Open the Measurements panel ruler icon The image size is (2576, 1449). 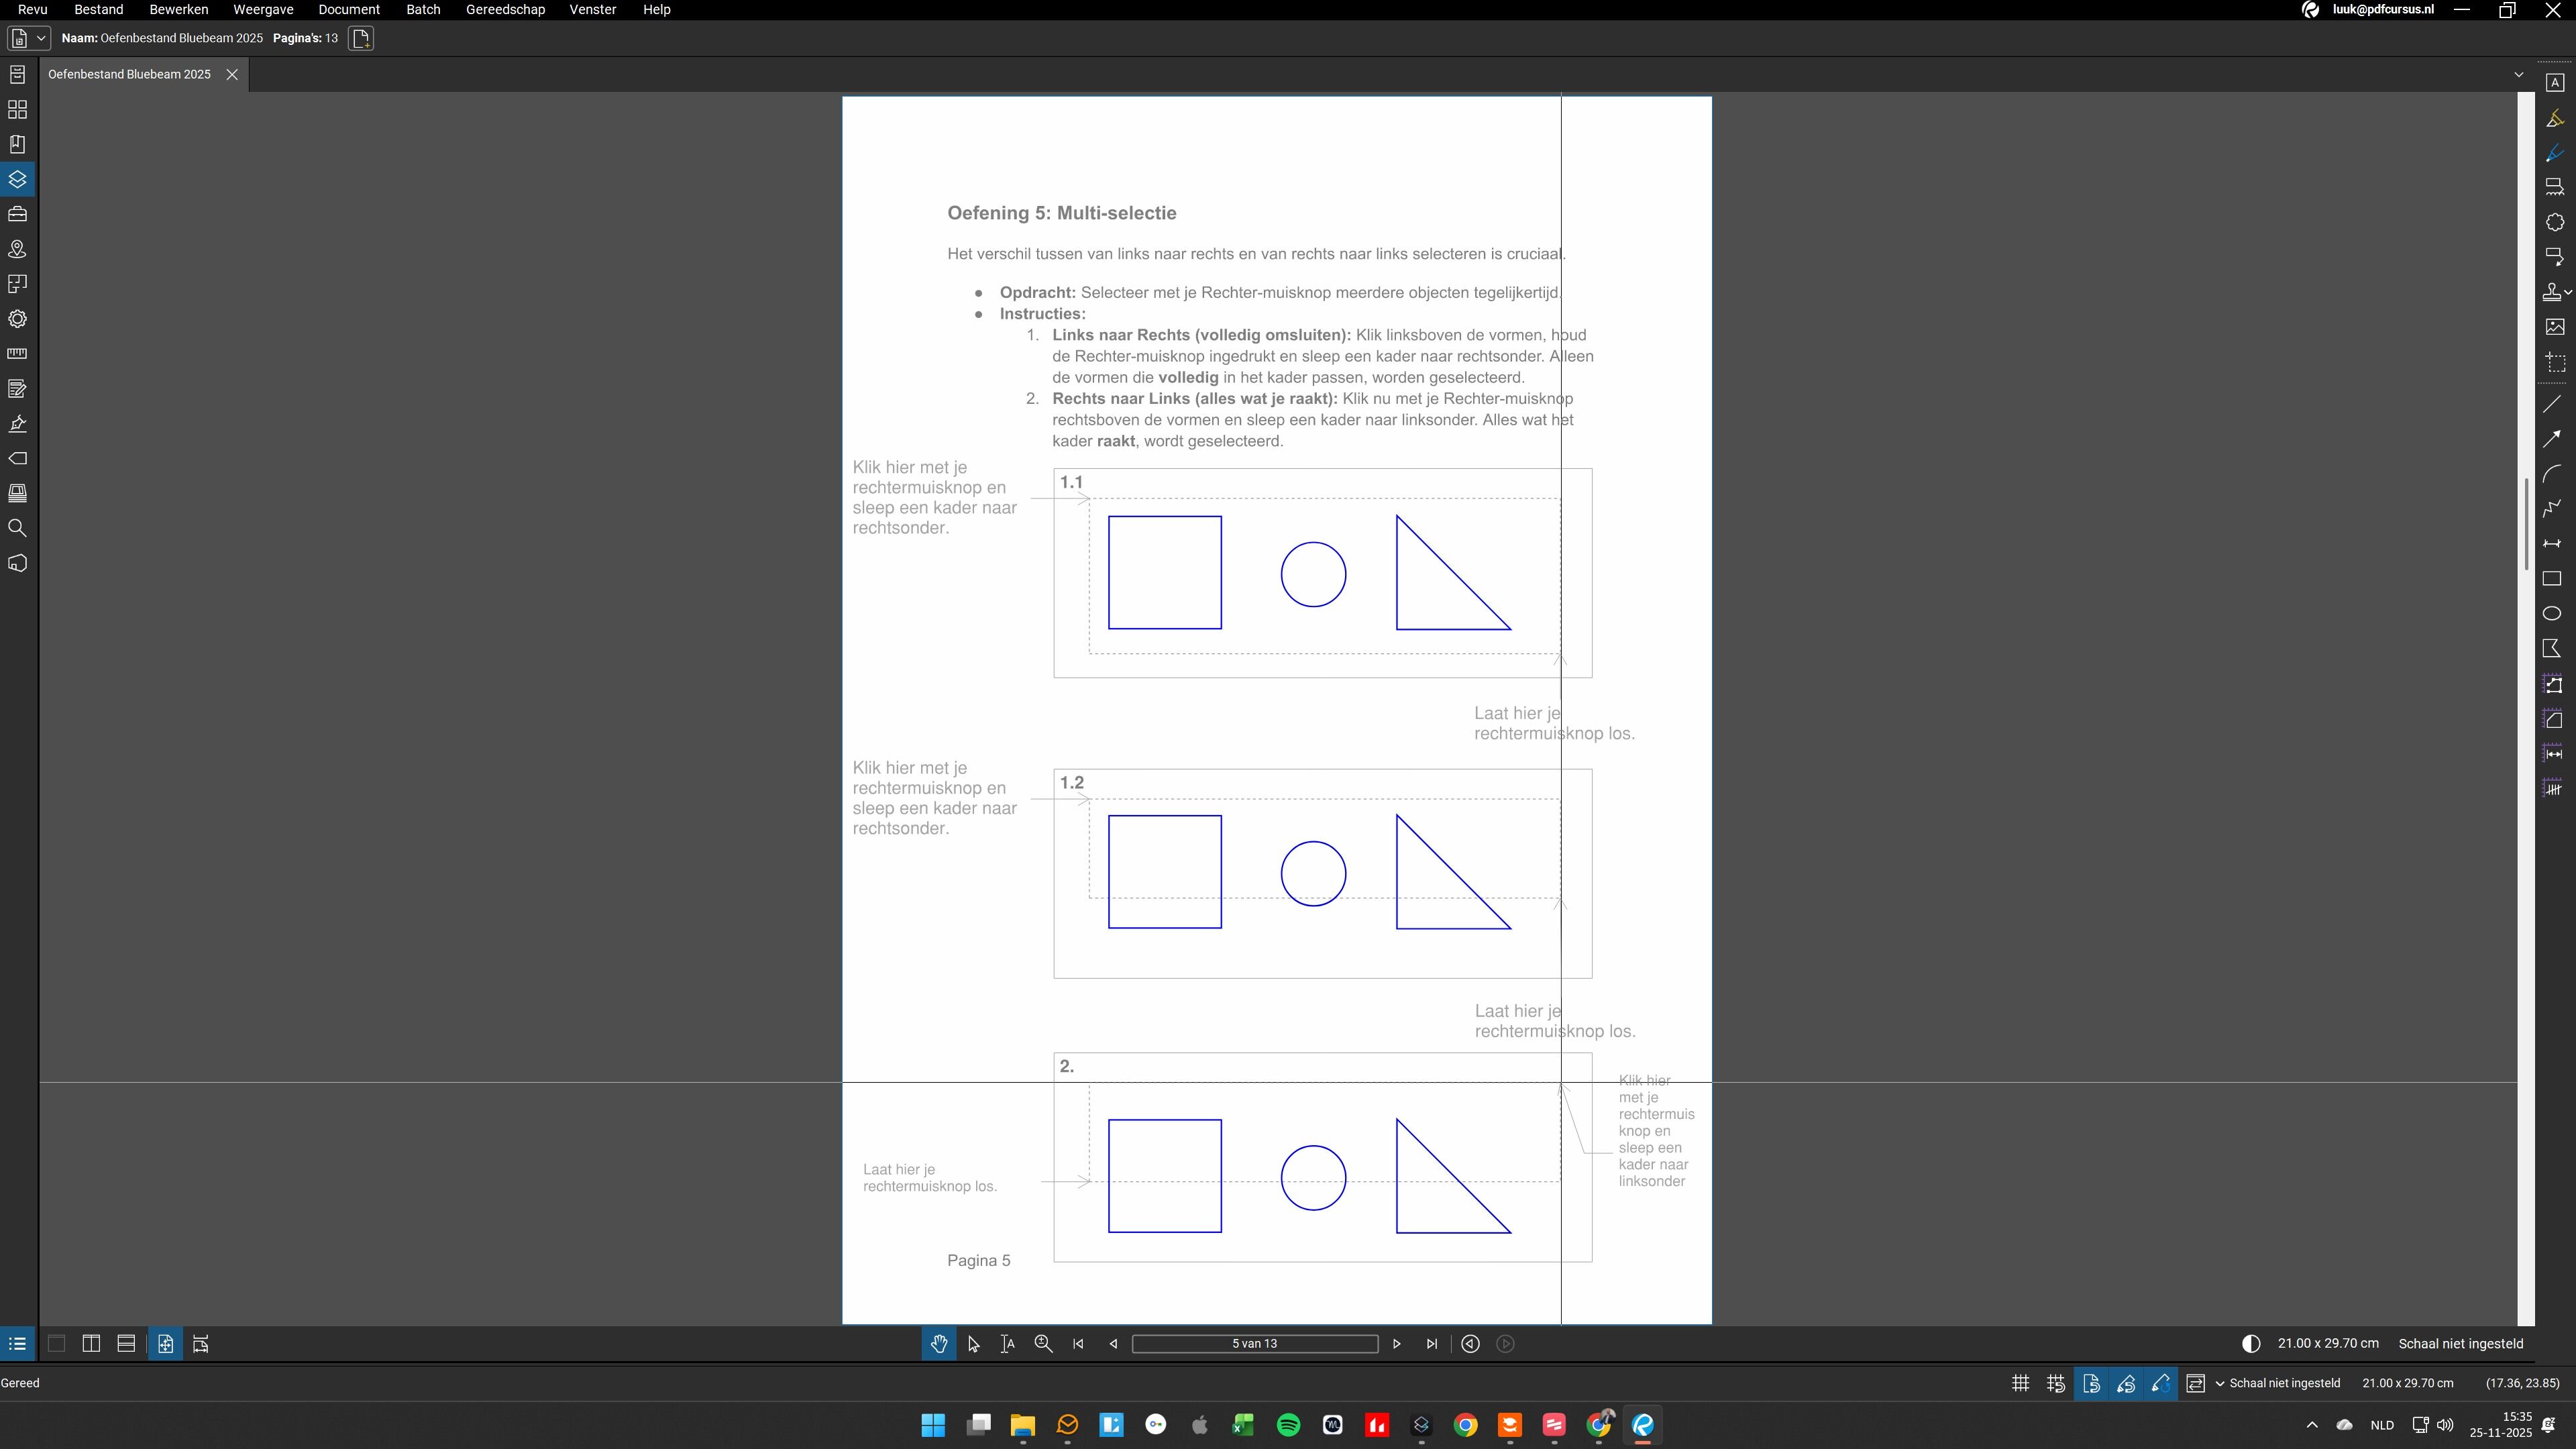click(17, 354)
